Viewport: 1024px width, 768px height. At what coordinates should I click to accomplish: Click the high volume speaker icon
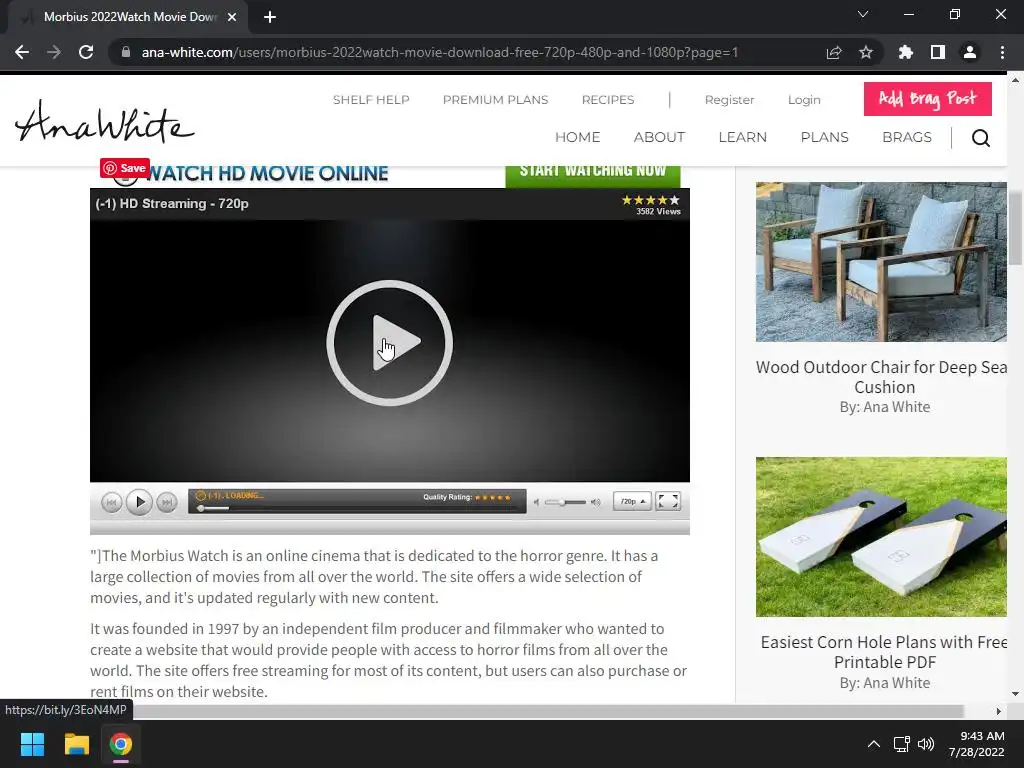tap(596, 502)
